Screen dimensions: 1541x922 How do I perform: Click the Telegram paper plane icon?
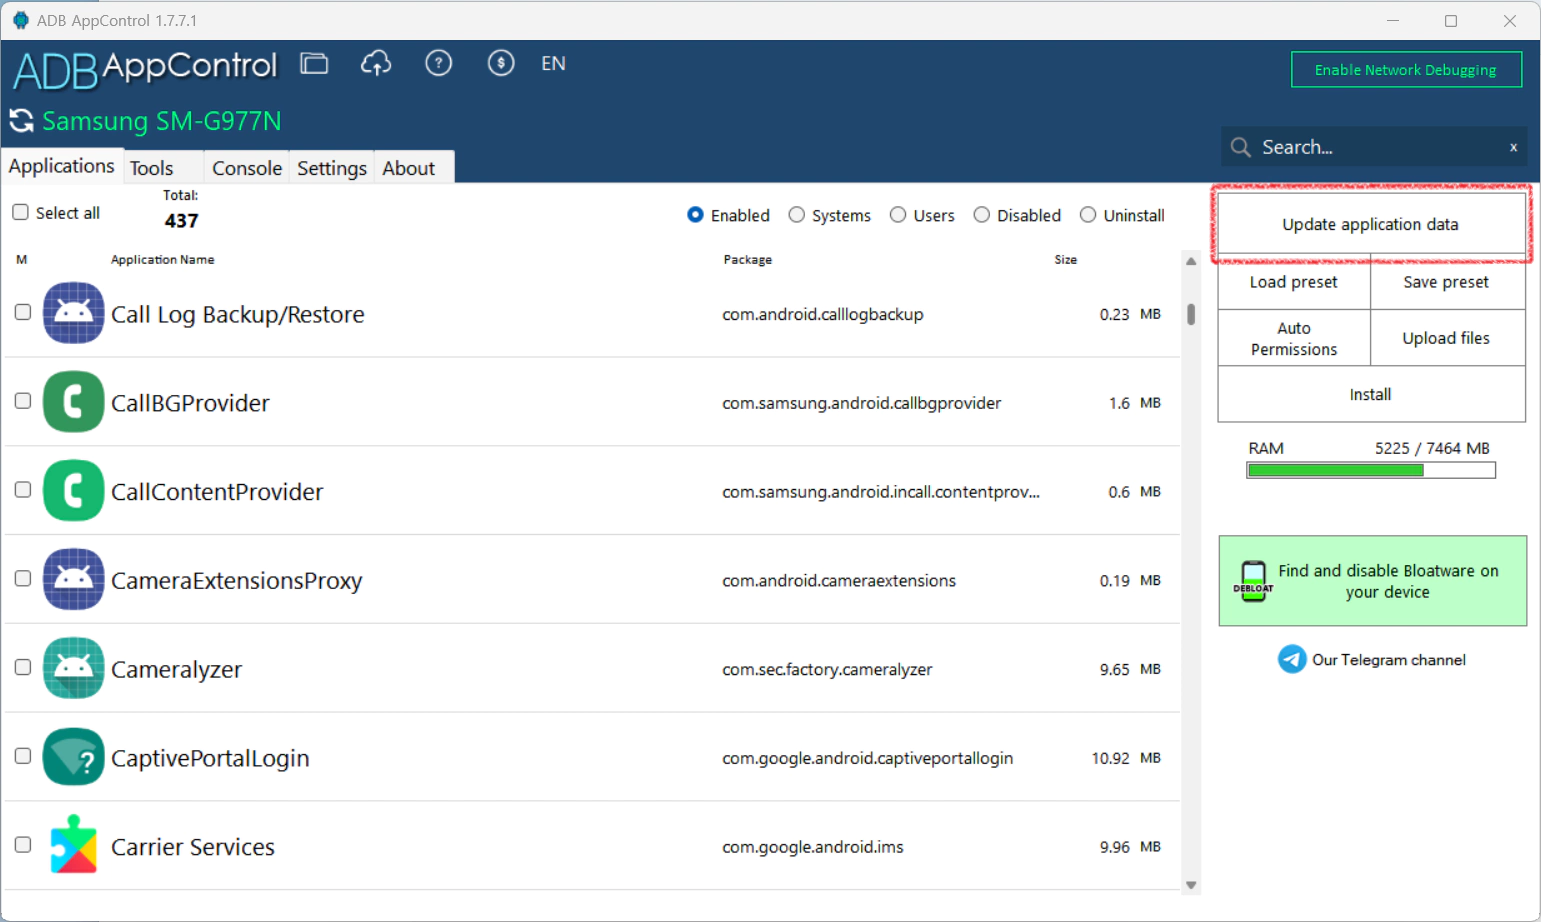[x=1292, y=660]
